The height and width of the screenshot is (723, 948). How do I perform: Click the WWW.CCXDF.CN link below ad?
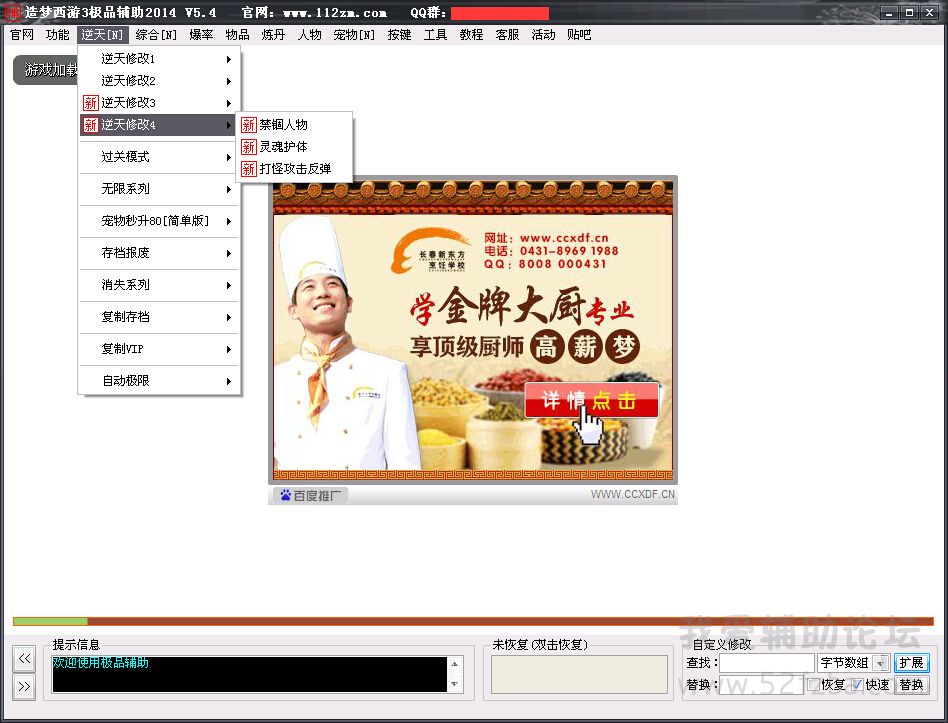632,494
